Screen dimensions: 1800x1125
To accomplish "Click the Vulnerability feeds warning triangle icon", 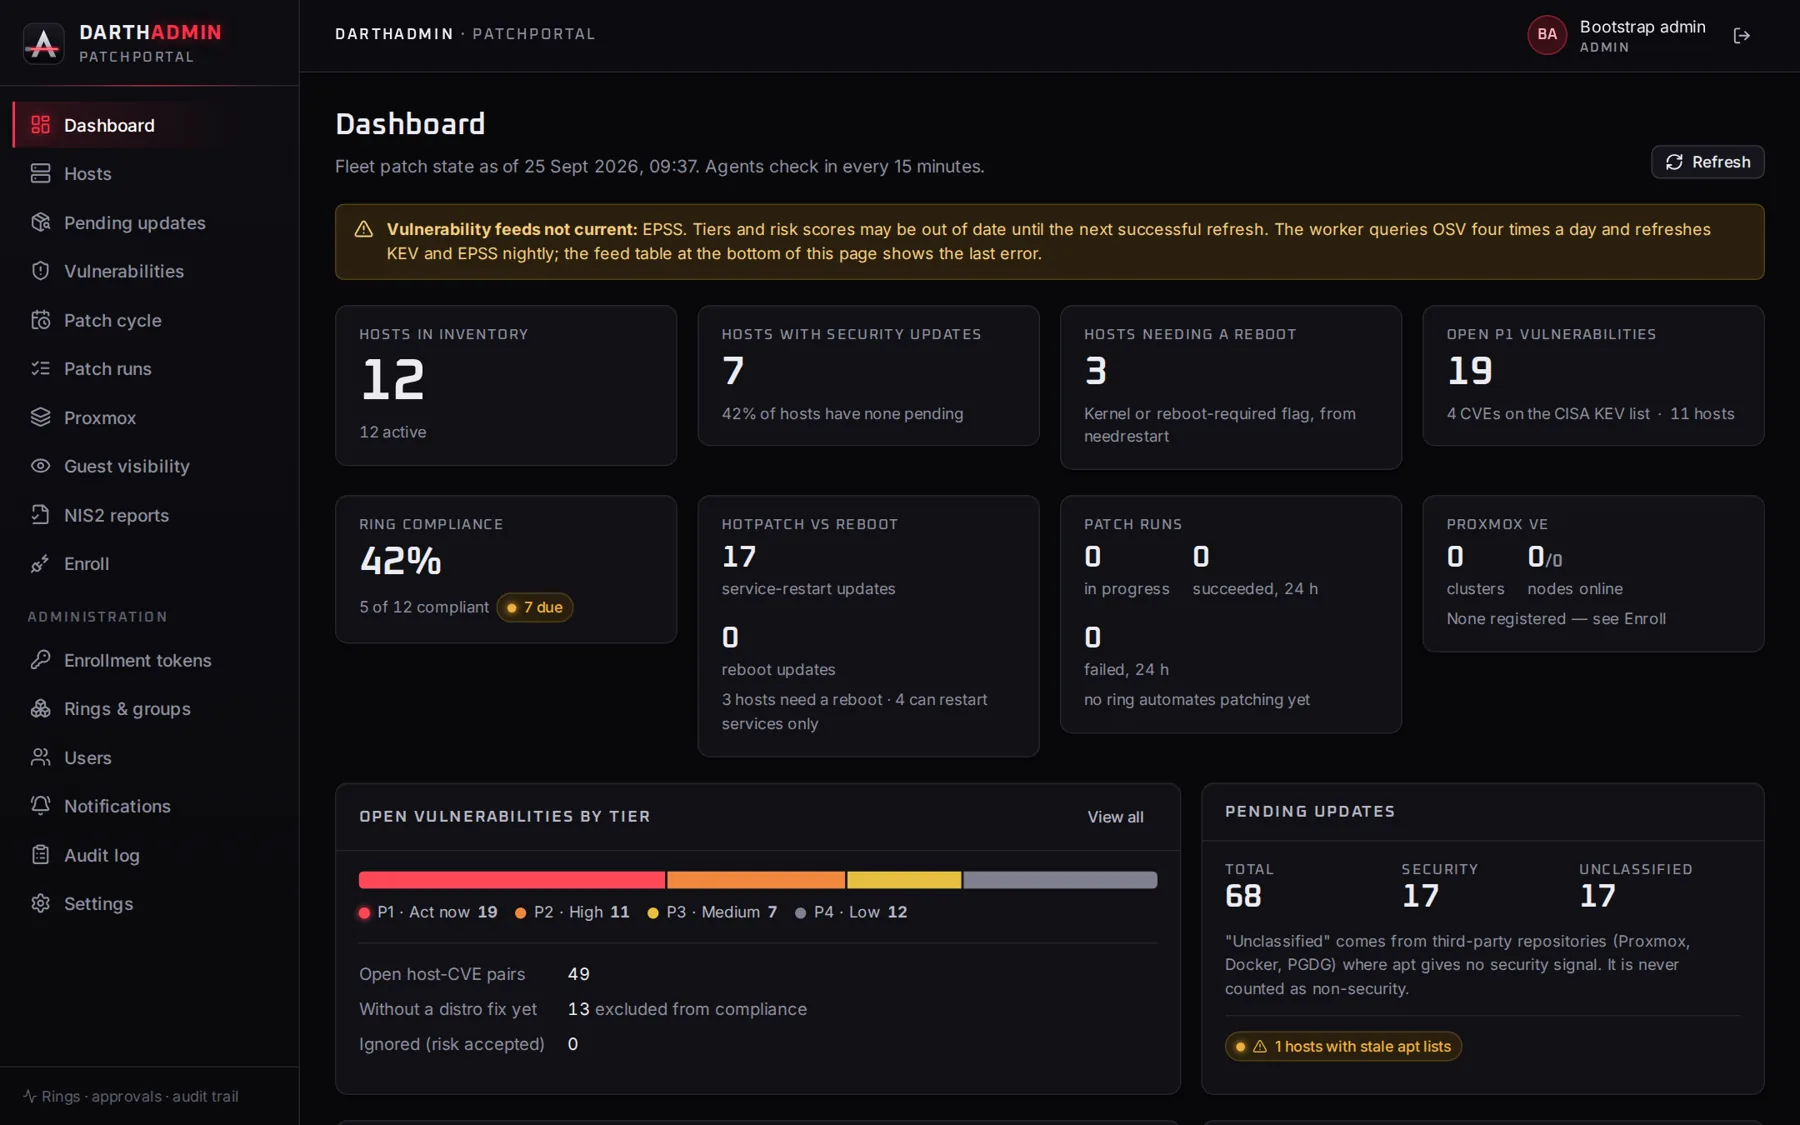I will [x=364, y=230].
